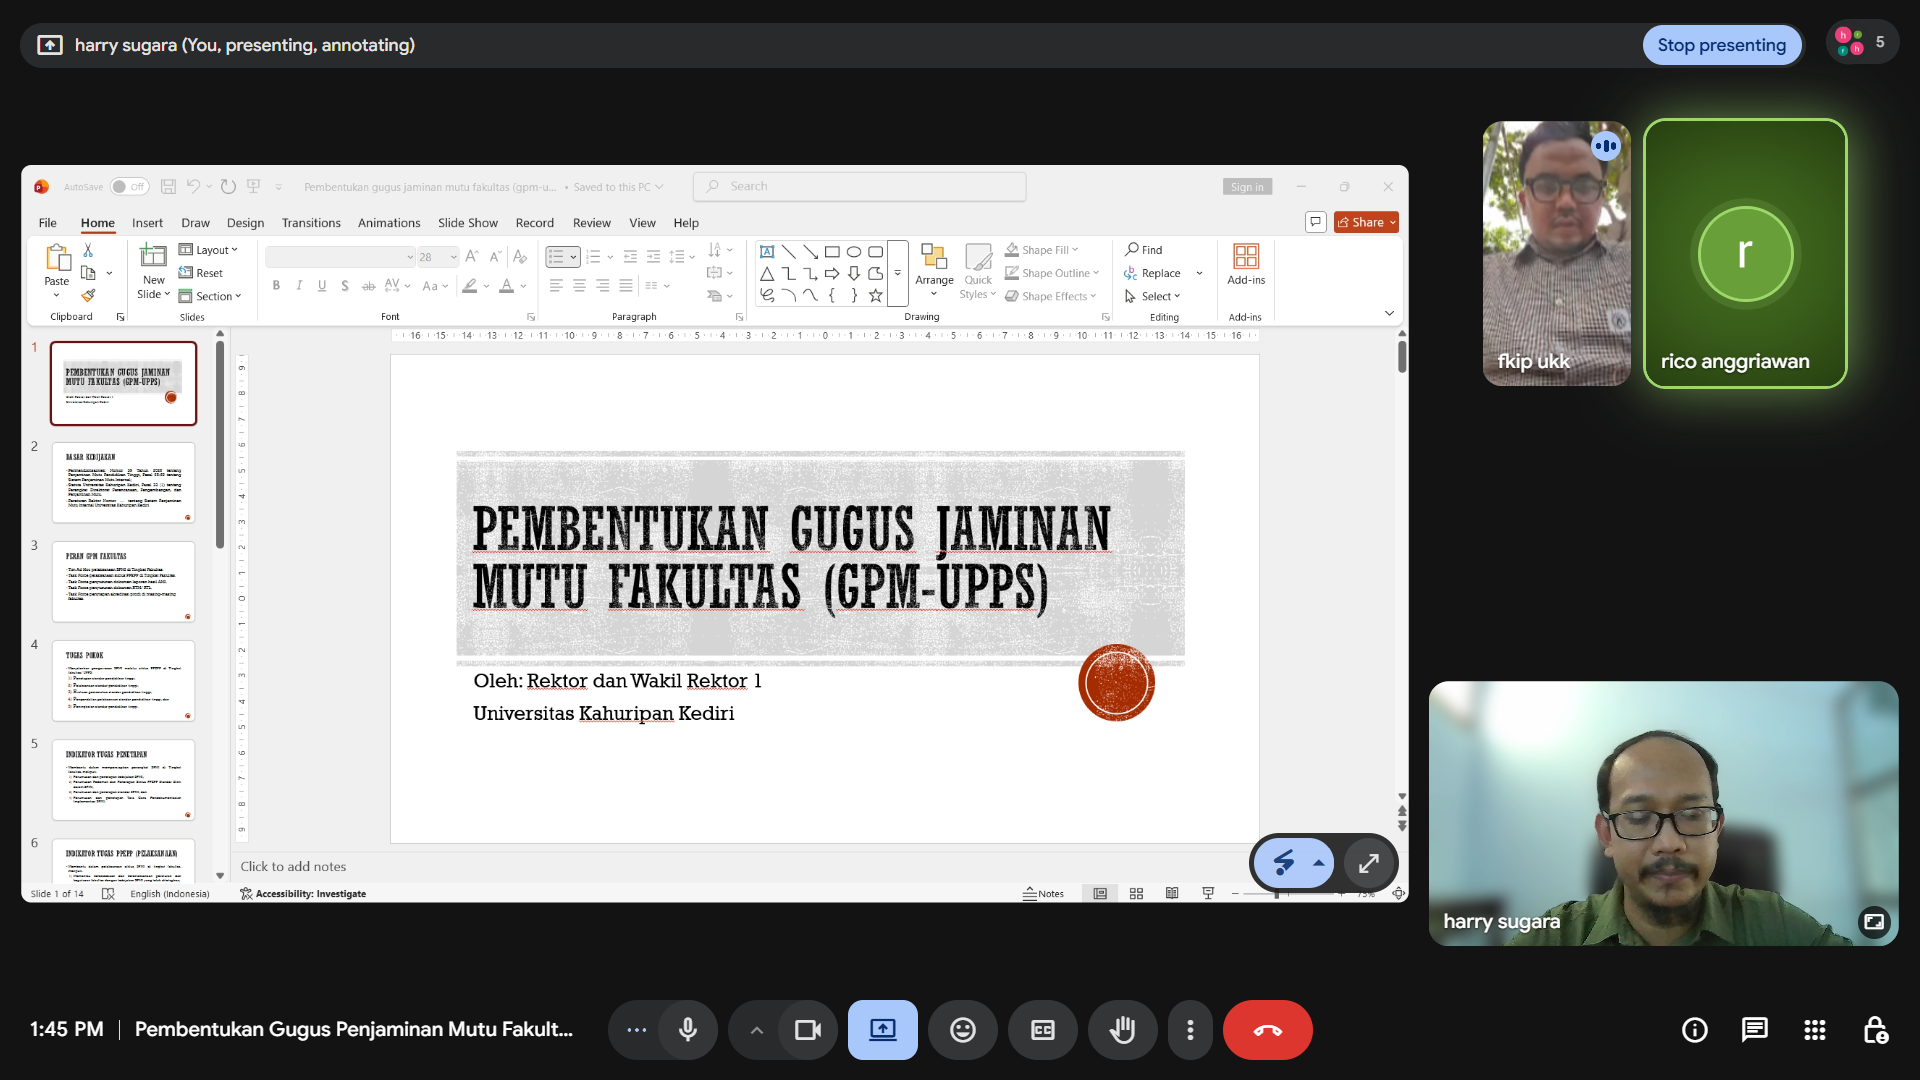1920x1080 pixels.
Task: Open Section dropdown
Action: coord(210,296)
